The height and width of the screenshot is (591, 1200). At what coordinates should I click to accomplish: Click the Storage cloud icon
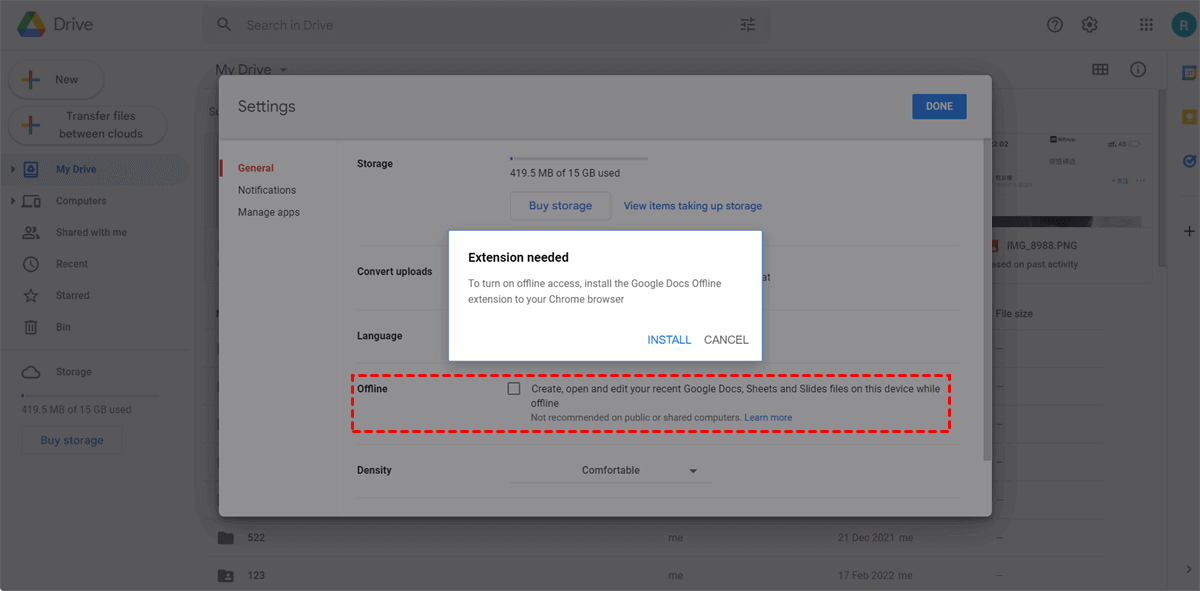(31, 372)
